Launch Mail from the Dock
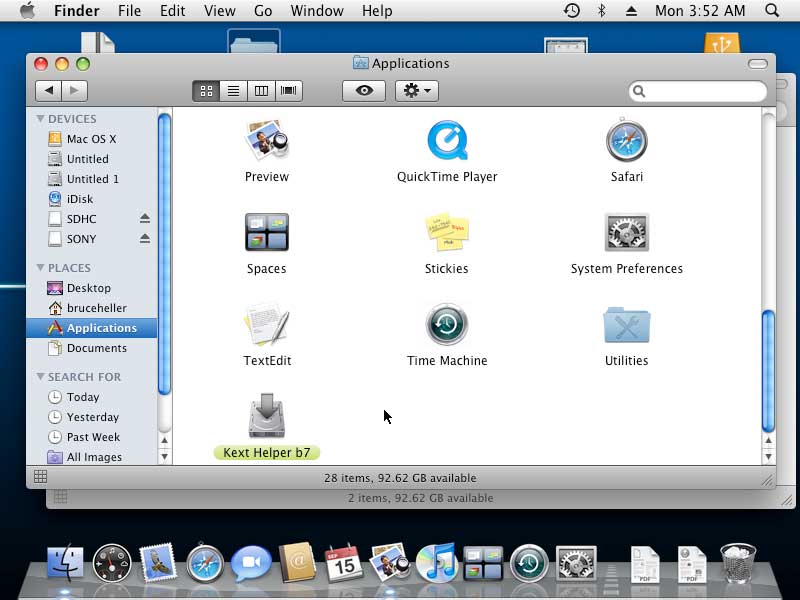Screen dimensions: 800x600 [158, 563]
